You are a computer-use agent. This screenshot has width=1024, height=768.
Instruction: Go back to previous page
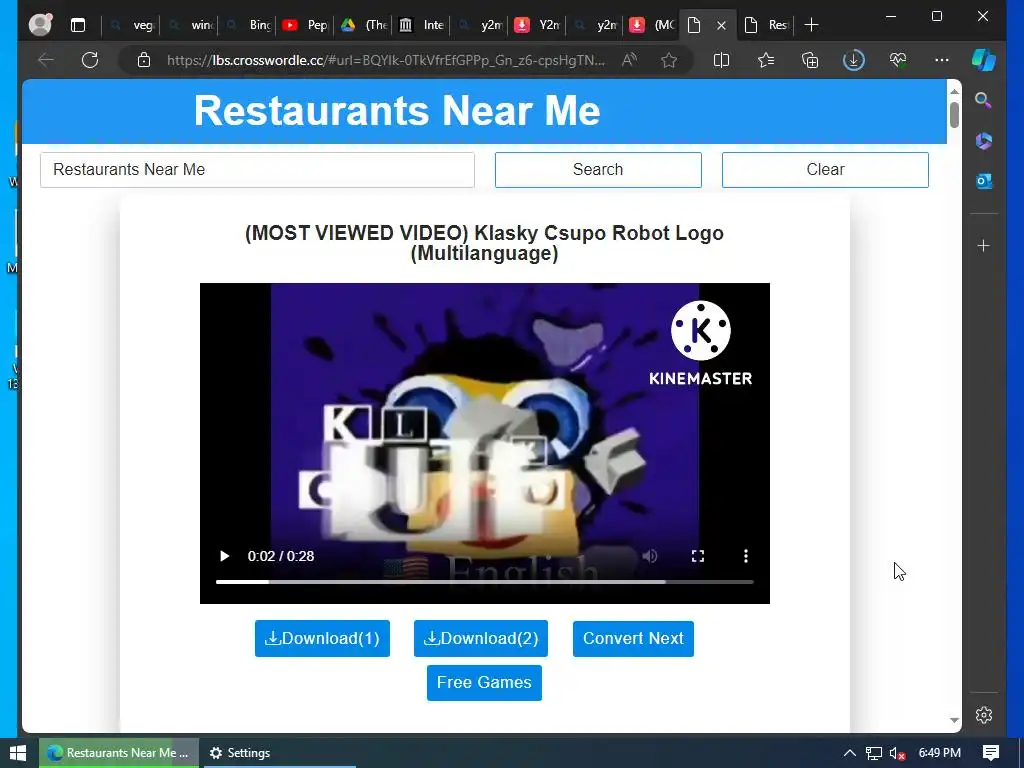(x=46, y=60)
